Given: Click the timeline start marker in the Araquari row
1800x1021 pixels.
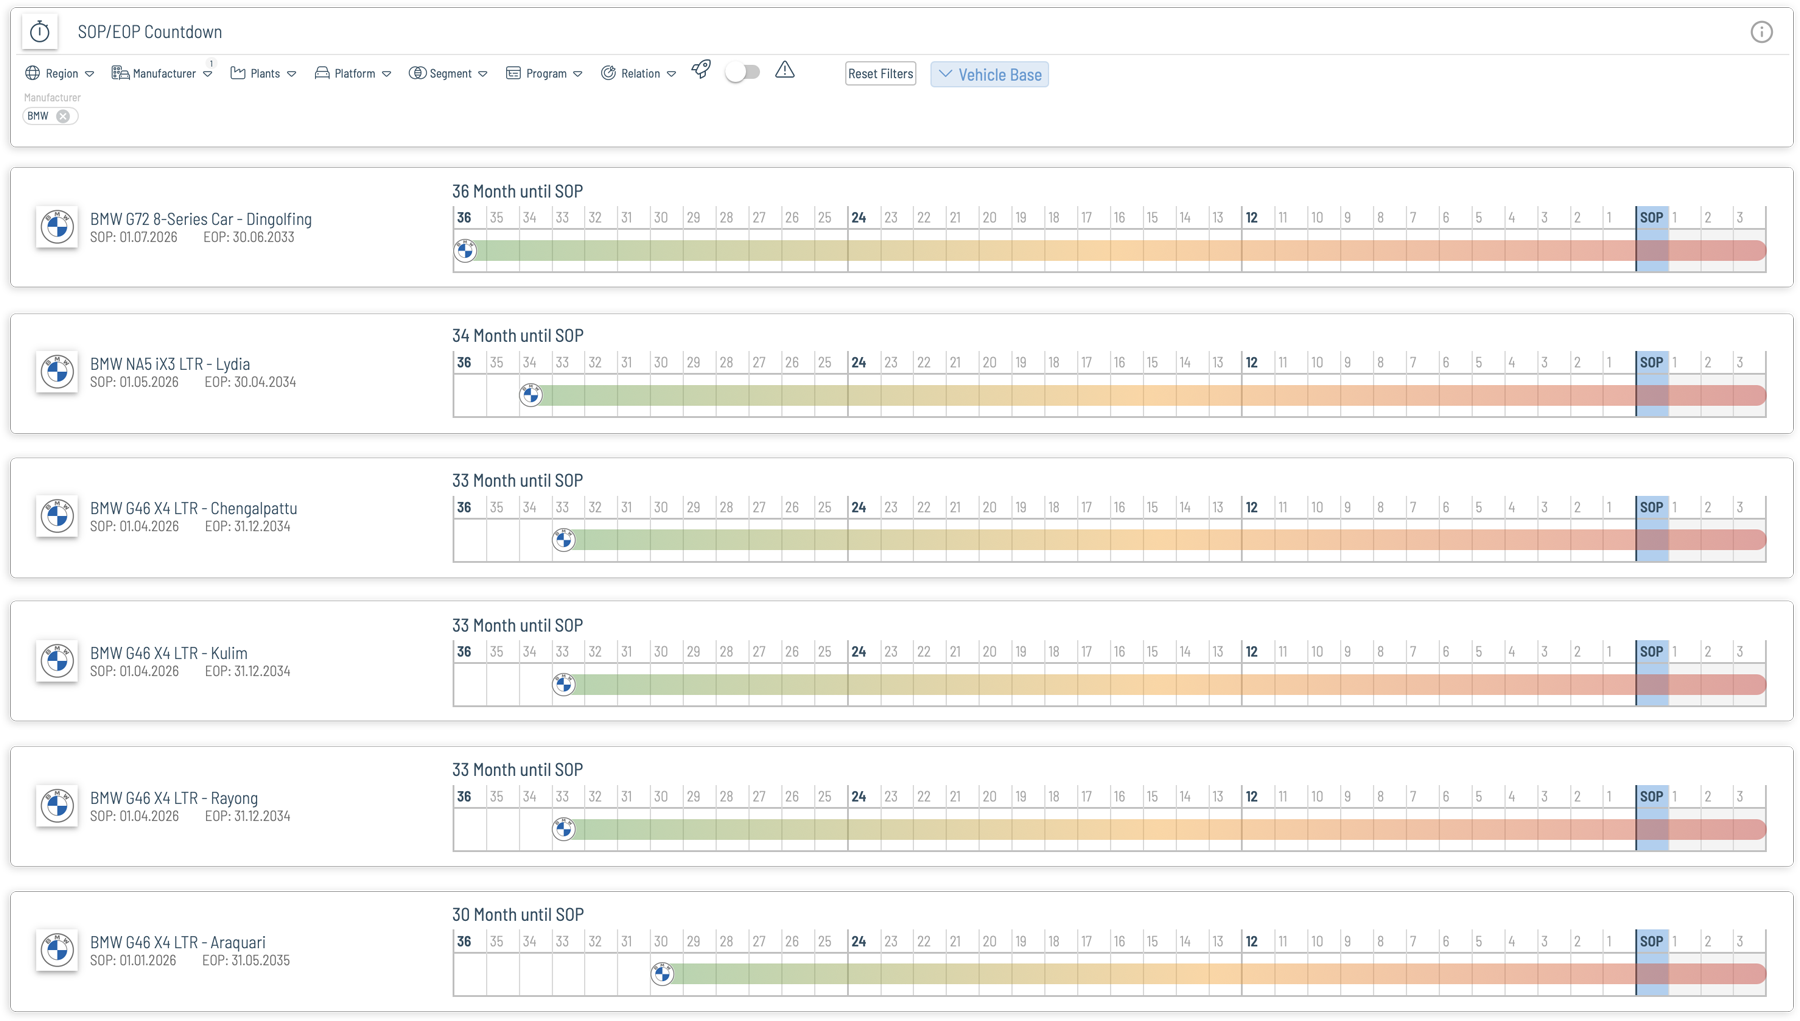Looking at the screenshot, I should [x=662, y=974].
